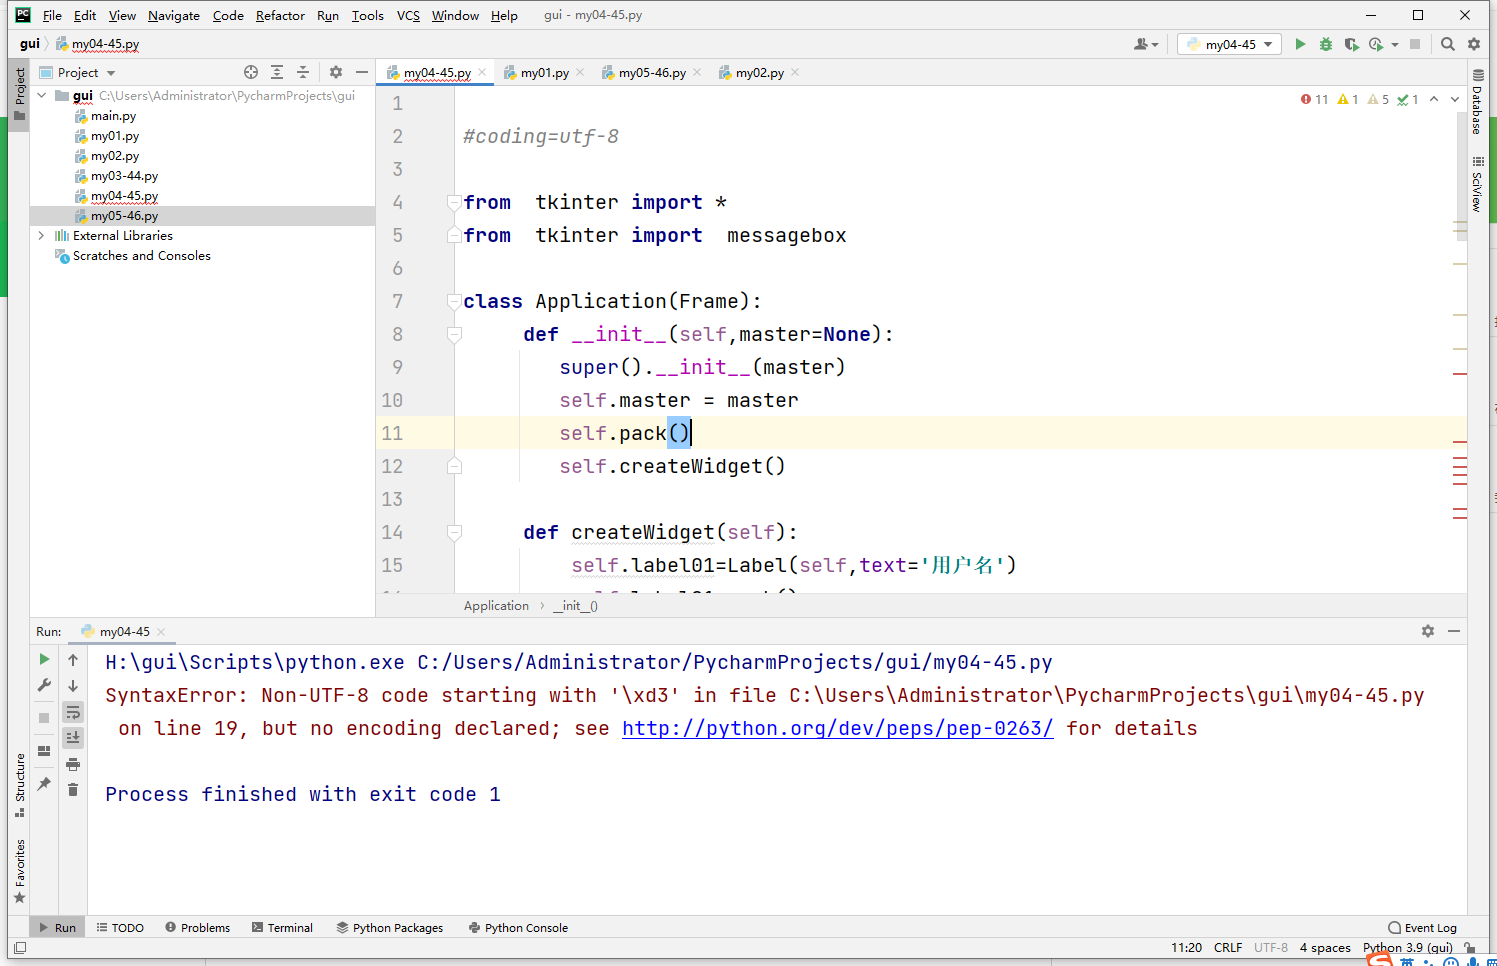Expand the External Libraries node
Viewport: 1497px width, 966px height.
pyautogui.click(x=42, y=236)
